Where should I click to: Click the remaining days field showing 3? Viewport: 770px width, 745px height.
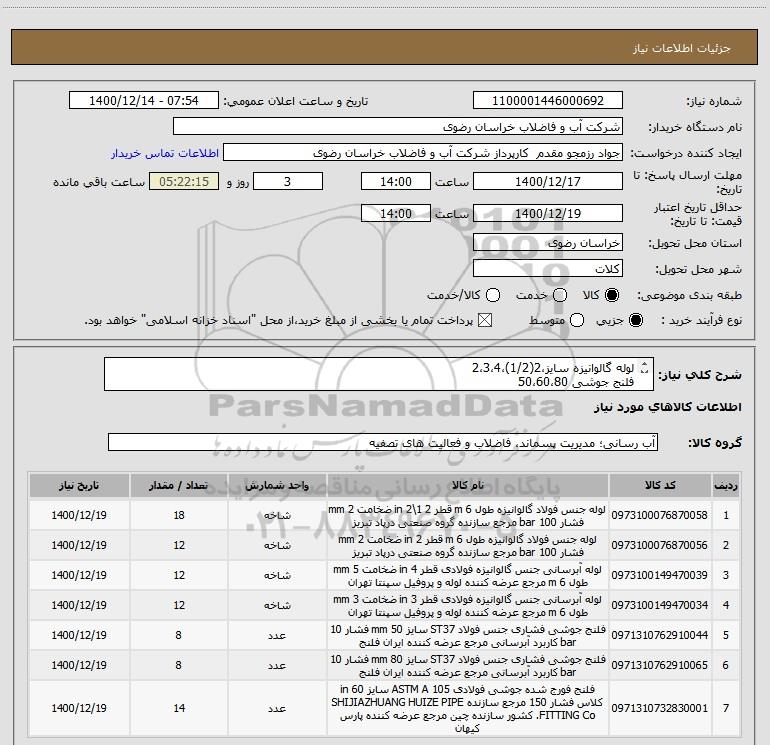tap(288, 181)
